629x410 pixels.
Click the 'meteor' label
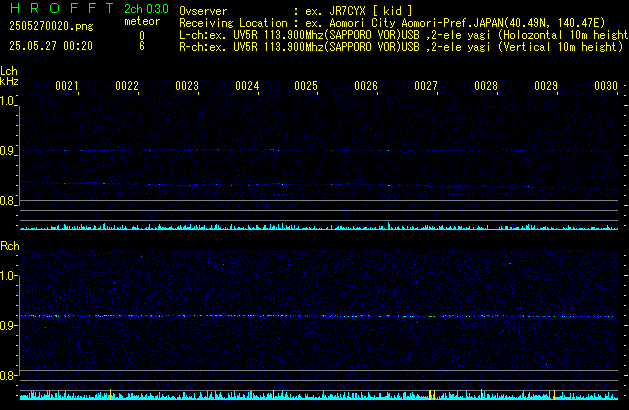pos(142,21)
